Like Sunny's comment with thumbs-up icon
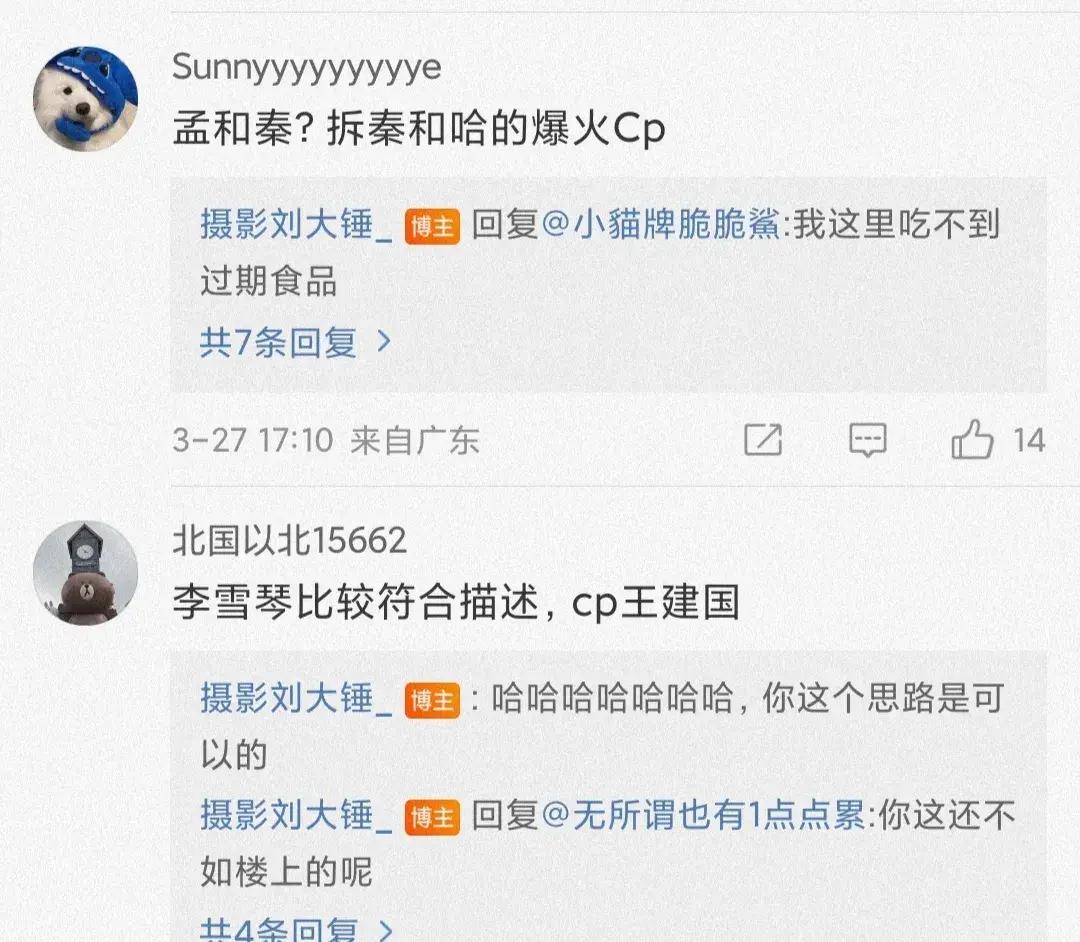Screen dimensions: 1080x942 click(972, 439)
